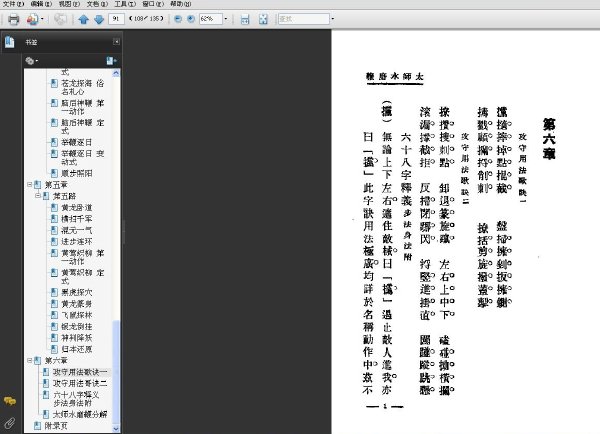The width and height of the screenshot is (600, 434).
Task: Open the find options dropdown arrow
Action: pos(333,19)
